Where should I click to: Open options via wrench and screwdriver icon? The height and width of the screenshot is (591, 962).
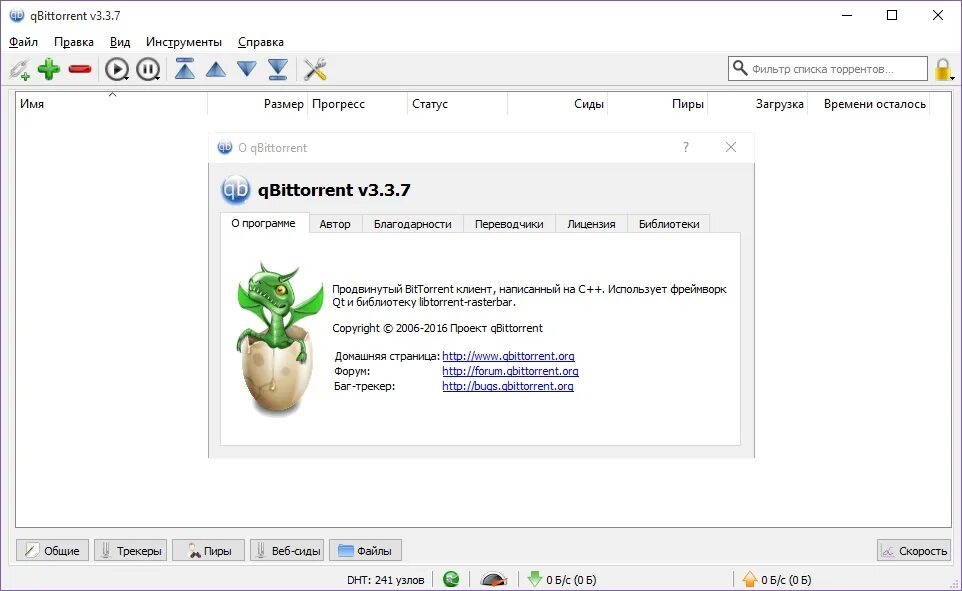pos(315,69)
